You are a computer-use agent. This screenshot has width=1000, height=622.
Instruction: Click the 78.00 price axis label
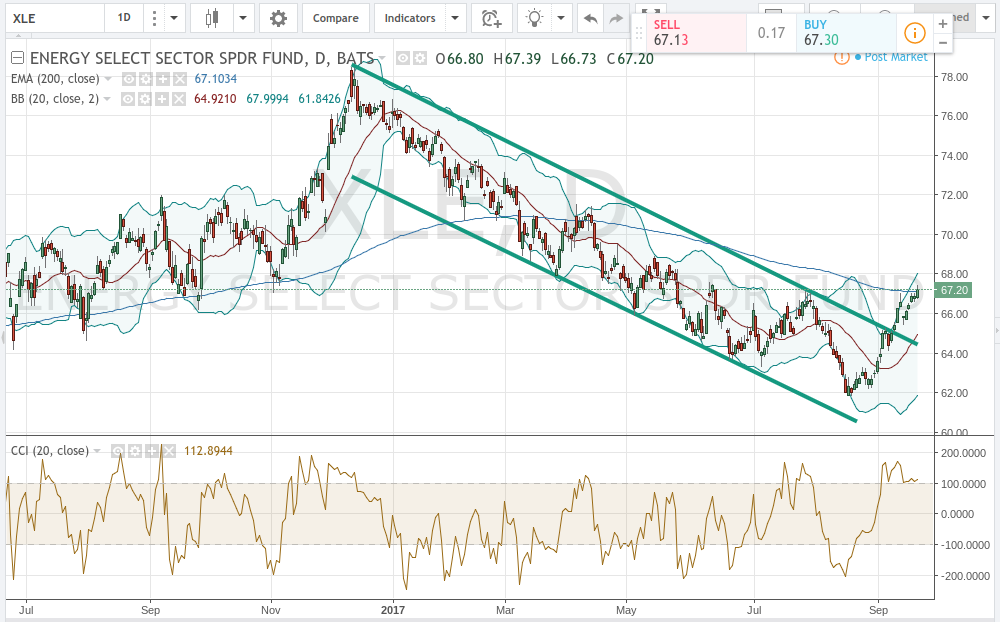click(954, 77)
